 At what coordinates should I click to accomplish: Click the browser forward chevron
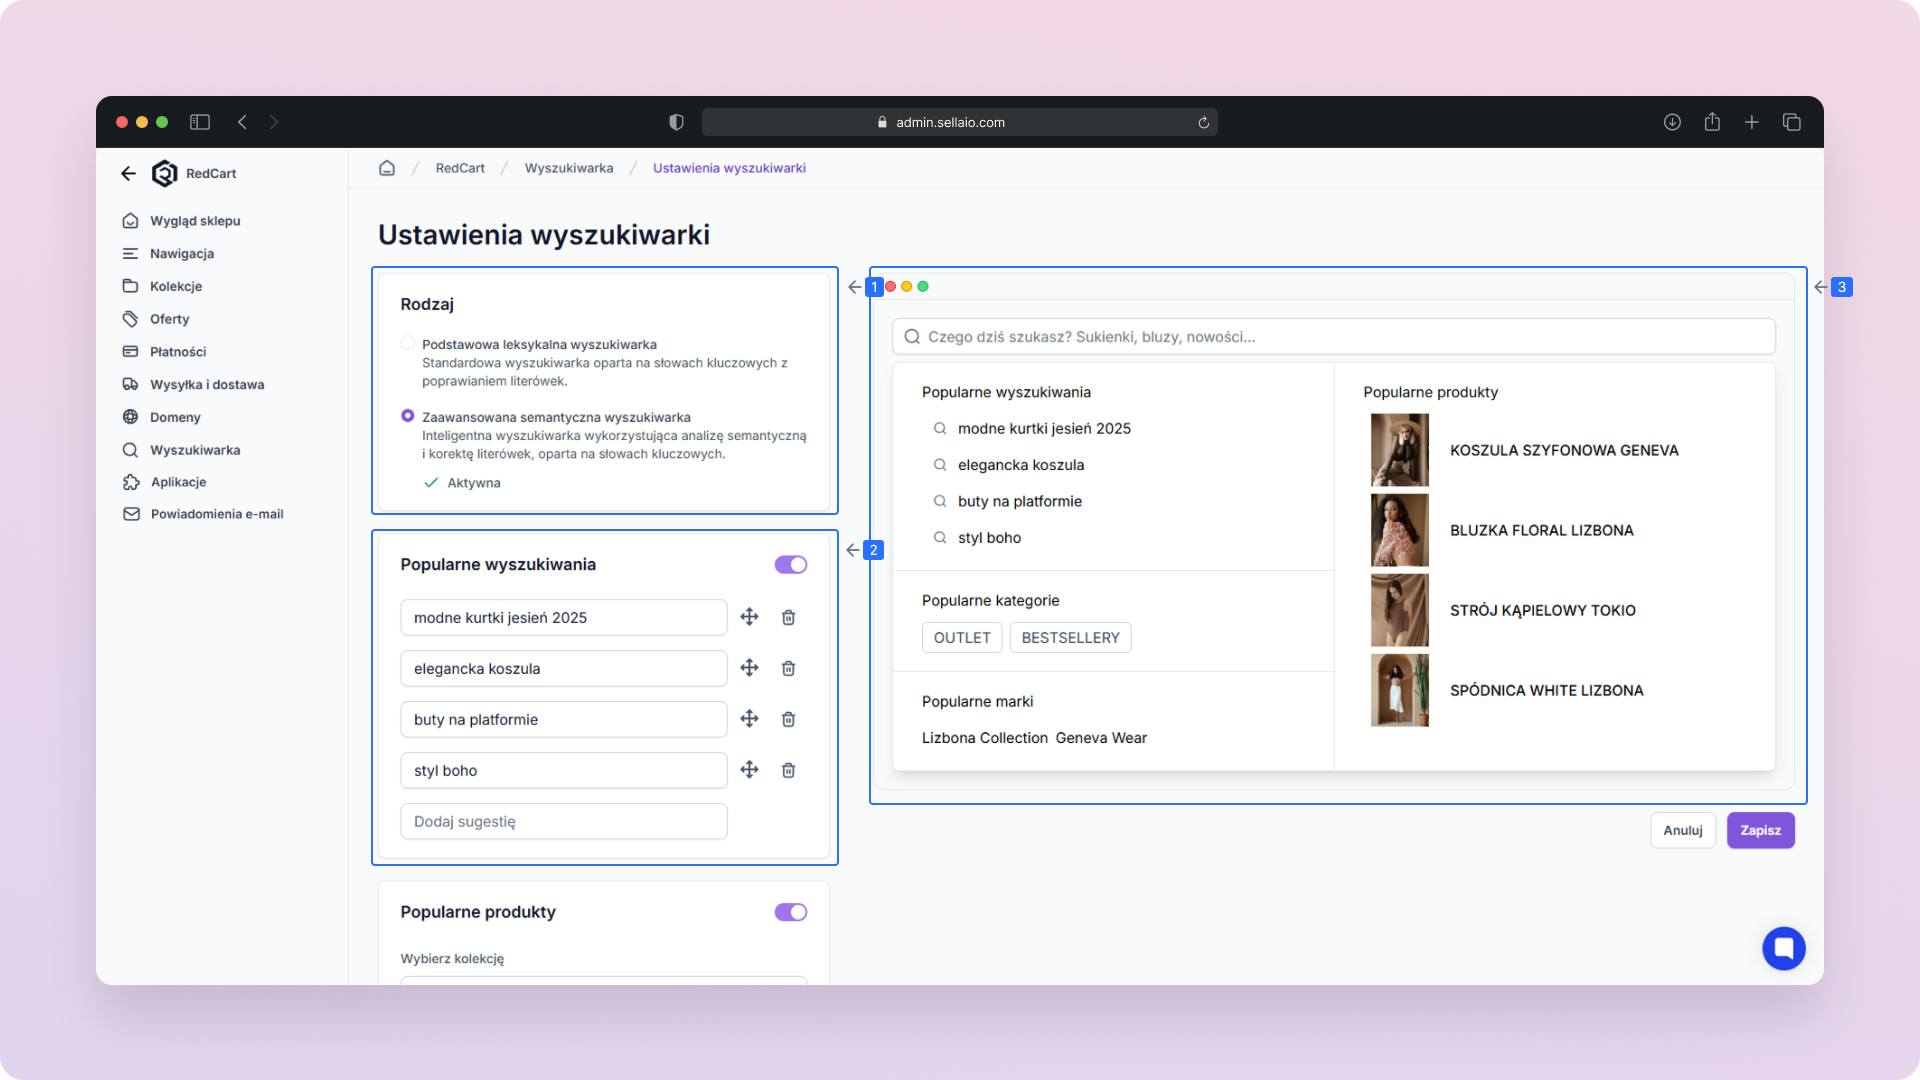[x=274, y=122]
